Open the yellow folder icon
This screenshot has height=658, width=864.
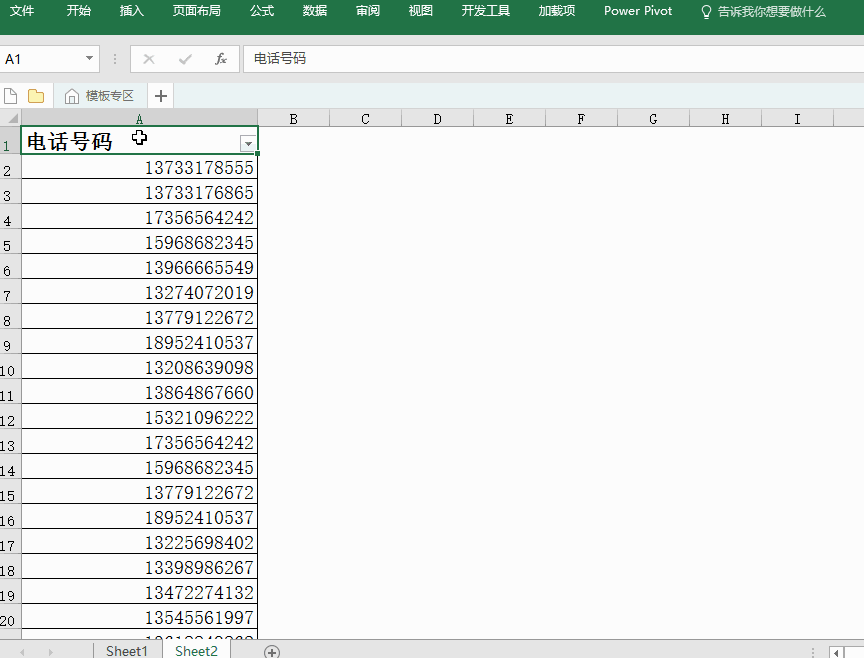[36, 96]
